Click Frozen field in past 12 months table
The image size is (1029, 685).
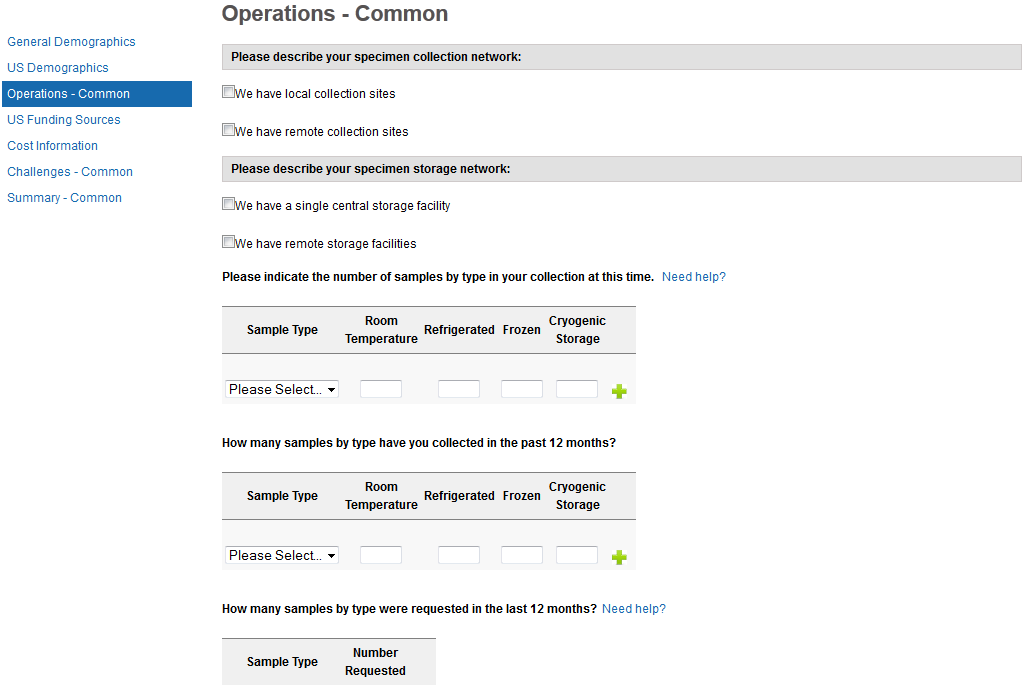[x=522, y=555]
